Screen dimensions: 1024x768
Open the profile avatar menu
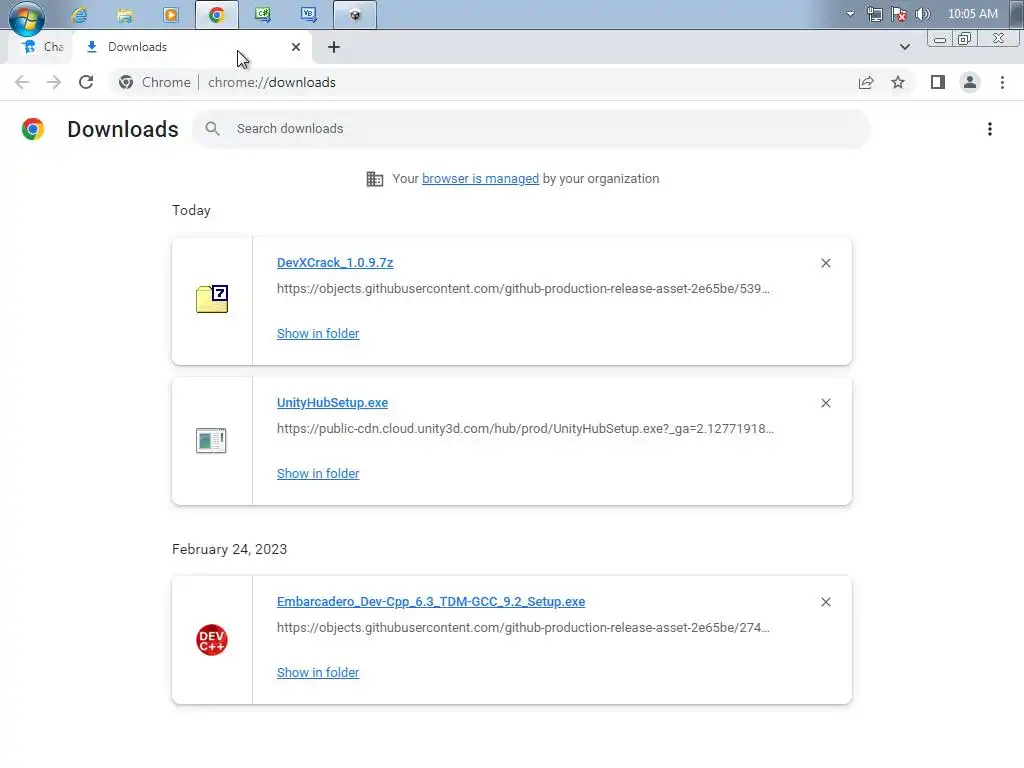click(x=970, y=82)
